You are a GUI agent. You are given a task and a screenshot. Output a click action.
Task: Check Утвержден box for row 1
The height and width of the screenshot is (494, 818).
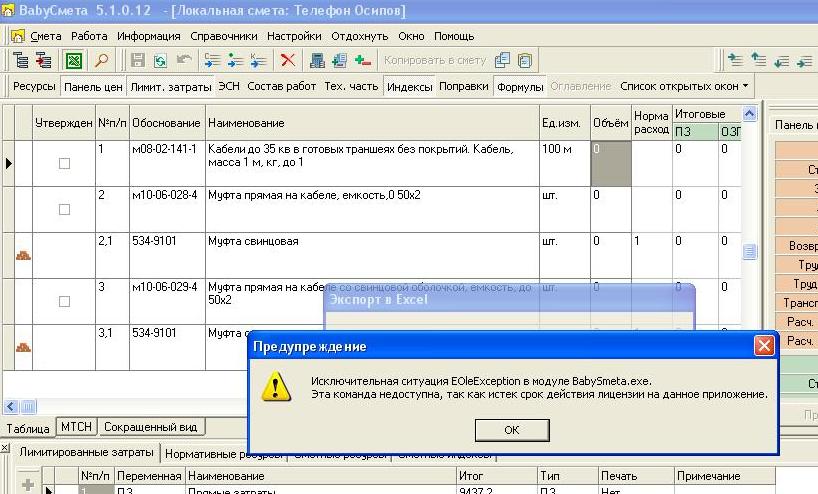click(64, 163)
